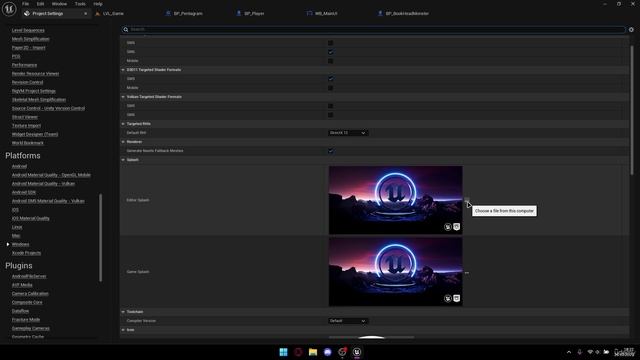
Task: Click the Project Settings tab icon
Action: [27, 13]
